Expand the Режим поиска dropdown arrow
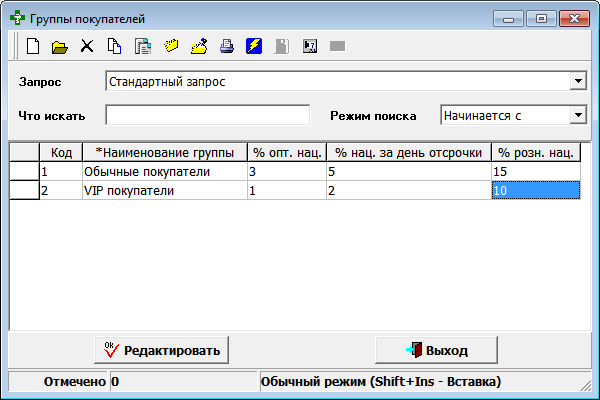The image size is (600, 400). tap(578, 115)
